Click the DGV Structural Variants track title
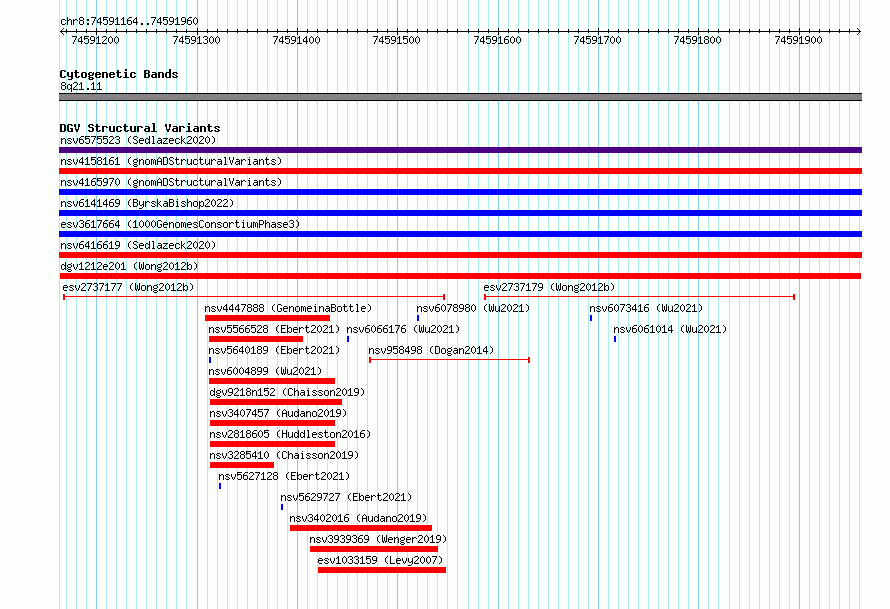Screen dimensions: 890x609 140,128
